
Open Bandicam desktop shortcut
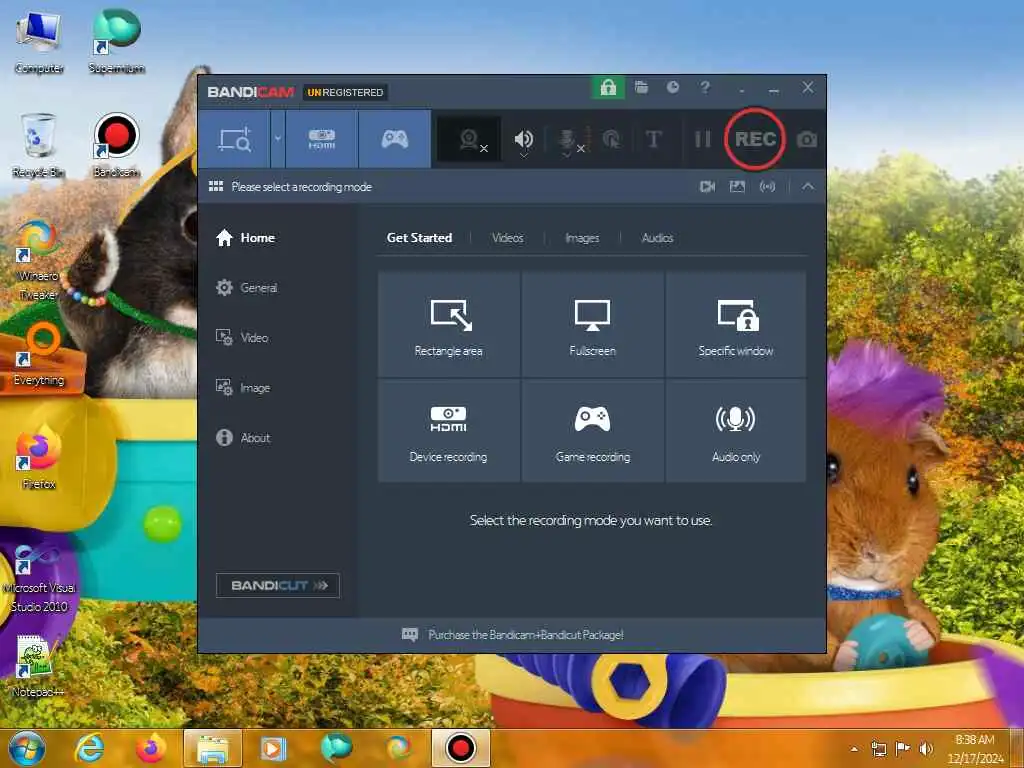116,145
